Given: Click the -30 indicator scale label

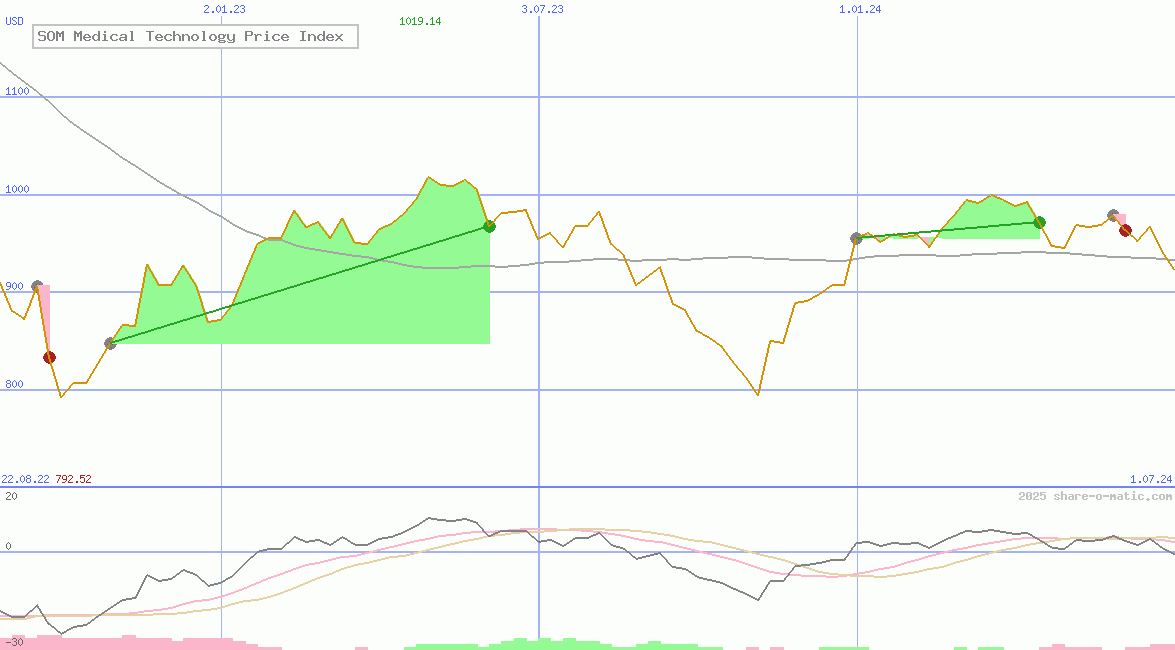Looking at the screenshot, I should (13, 643).
